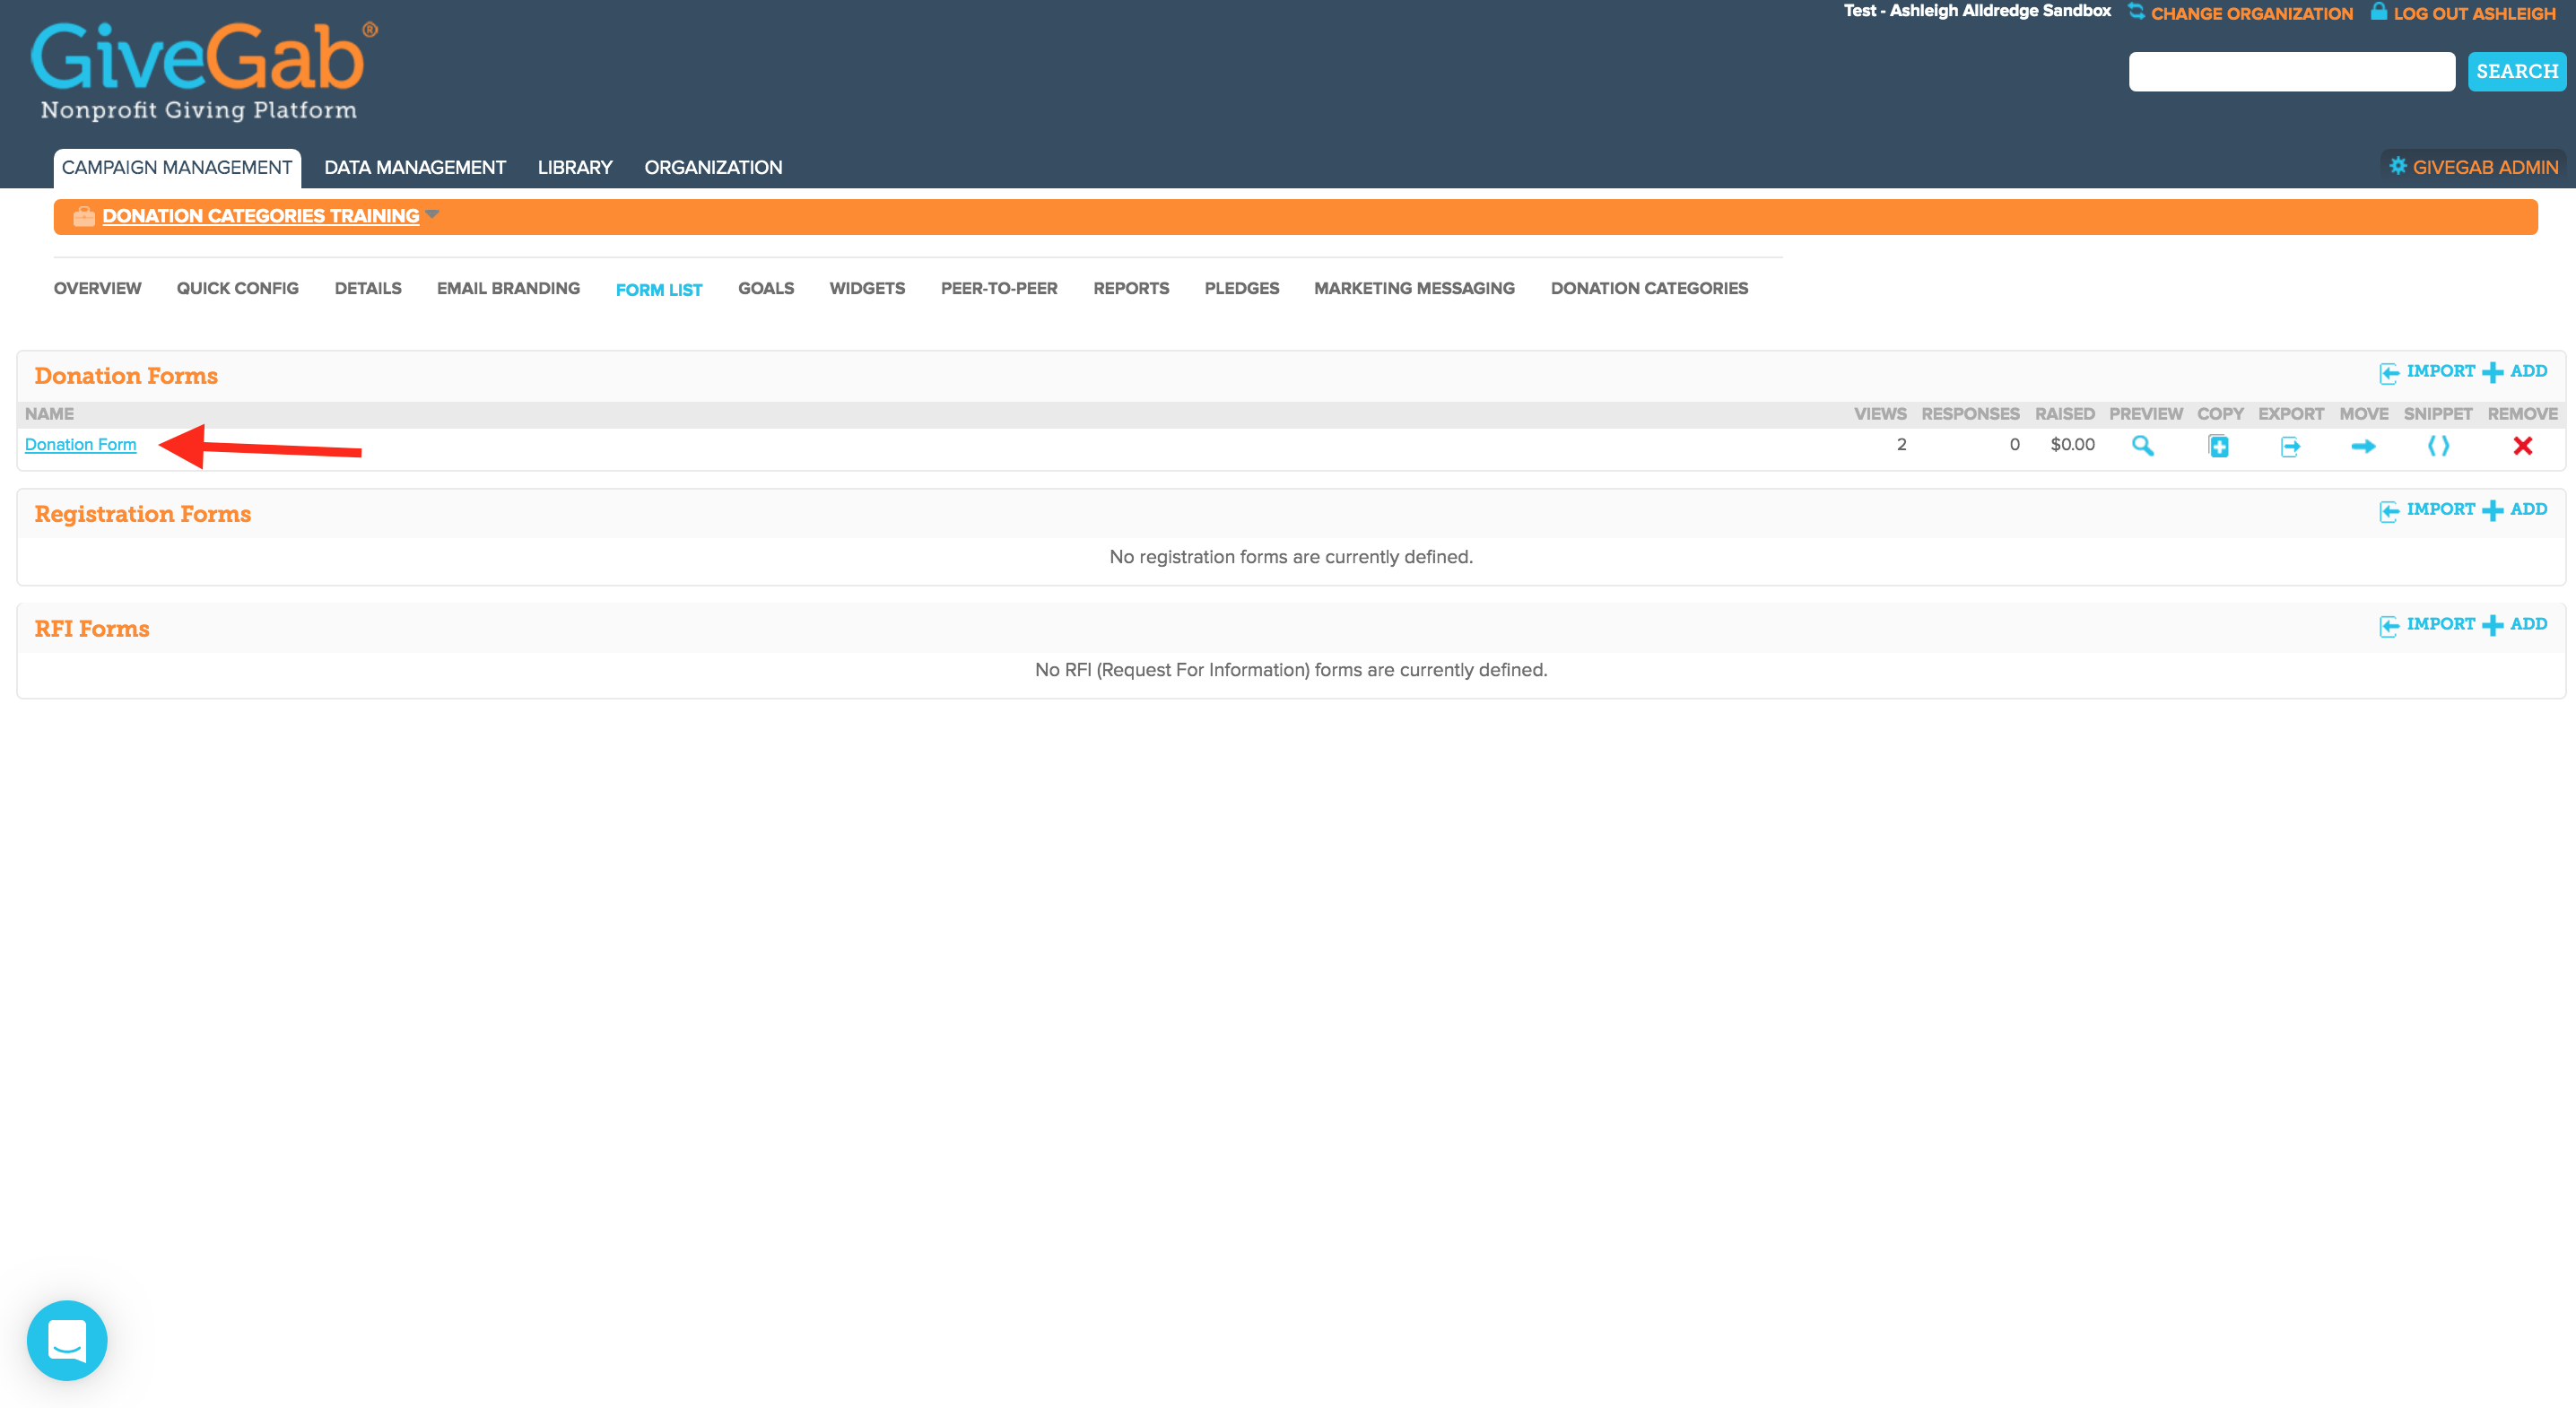The image size is (2576, 1408).
Task: Switch to the Data Management tab
Action: click(x=415, y=167)
